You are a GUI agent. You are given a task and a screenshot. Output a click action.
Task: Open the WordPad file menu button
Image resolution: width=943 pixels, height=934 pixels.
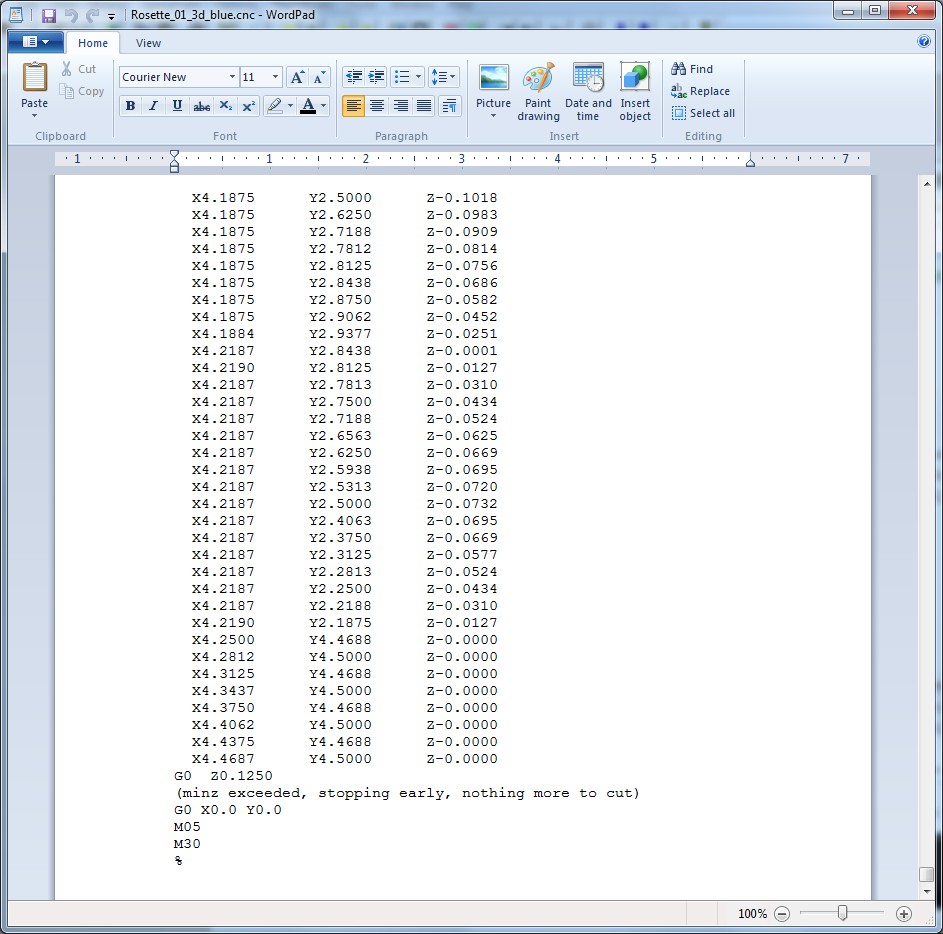point(35,43)
